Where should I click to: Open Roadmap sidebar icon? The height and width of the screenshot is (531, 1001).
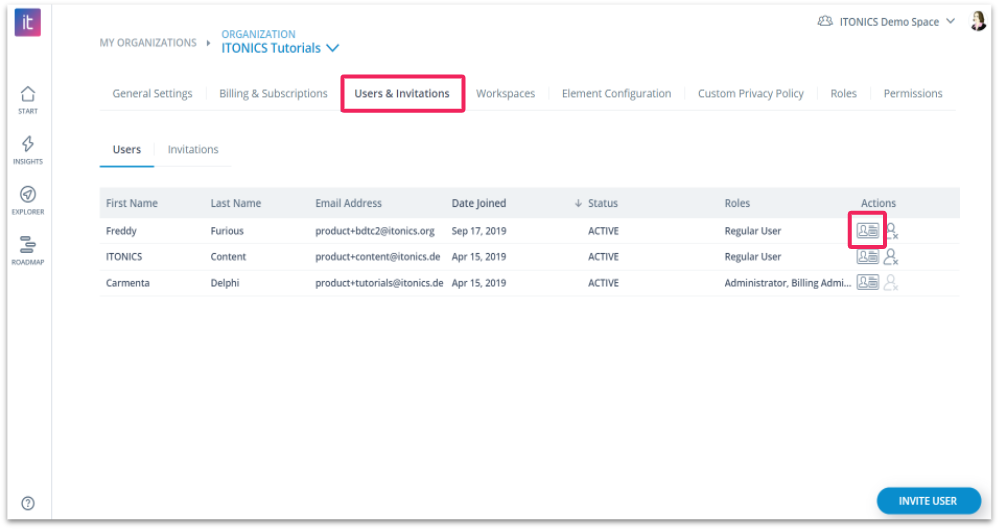(27, 244)
